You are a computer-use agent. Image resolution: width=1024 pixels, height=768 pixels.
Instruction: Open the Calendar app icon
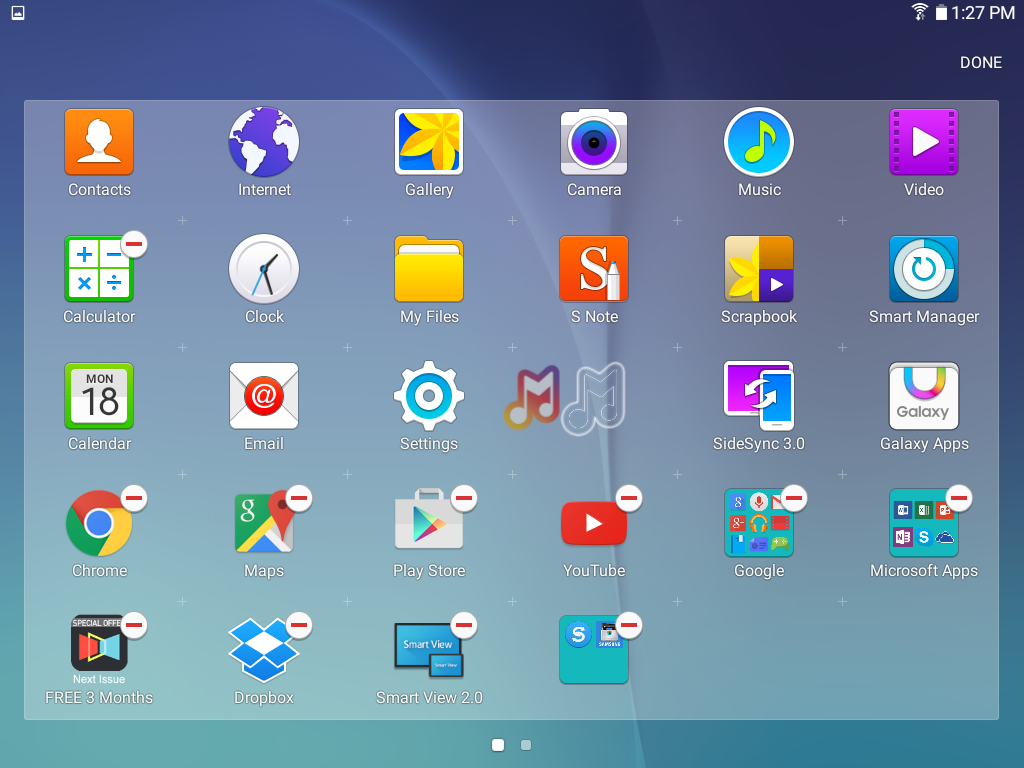pos(99,396)
